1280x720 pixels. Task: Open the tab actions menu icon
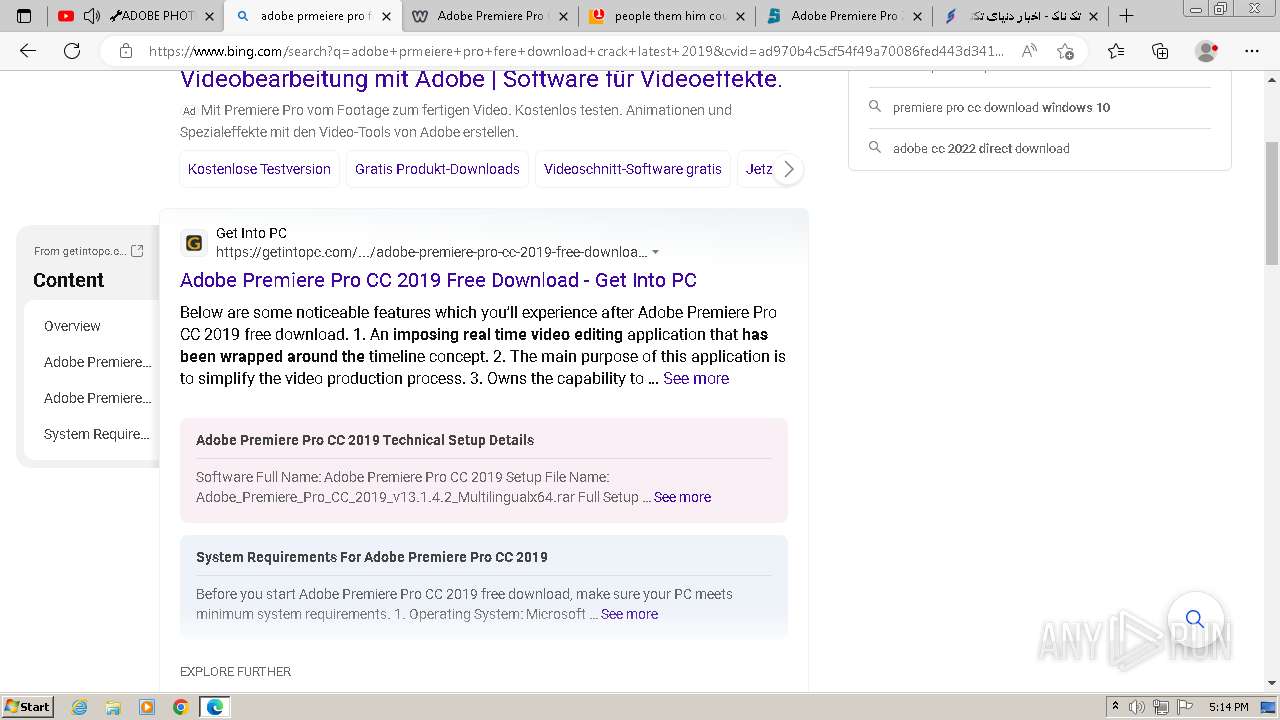click(24, 16)
